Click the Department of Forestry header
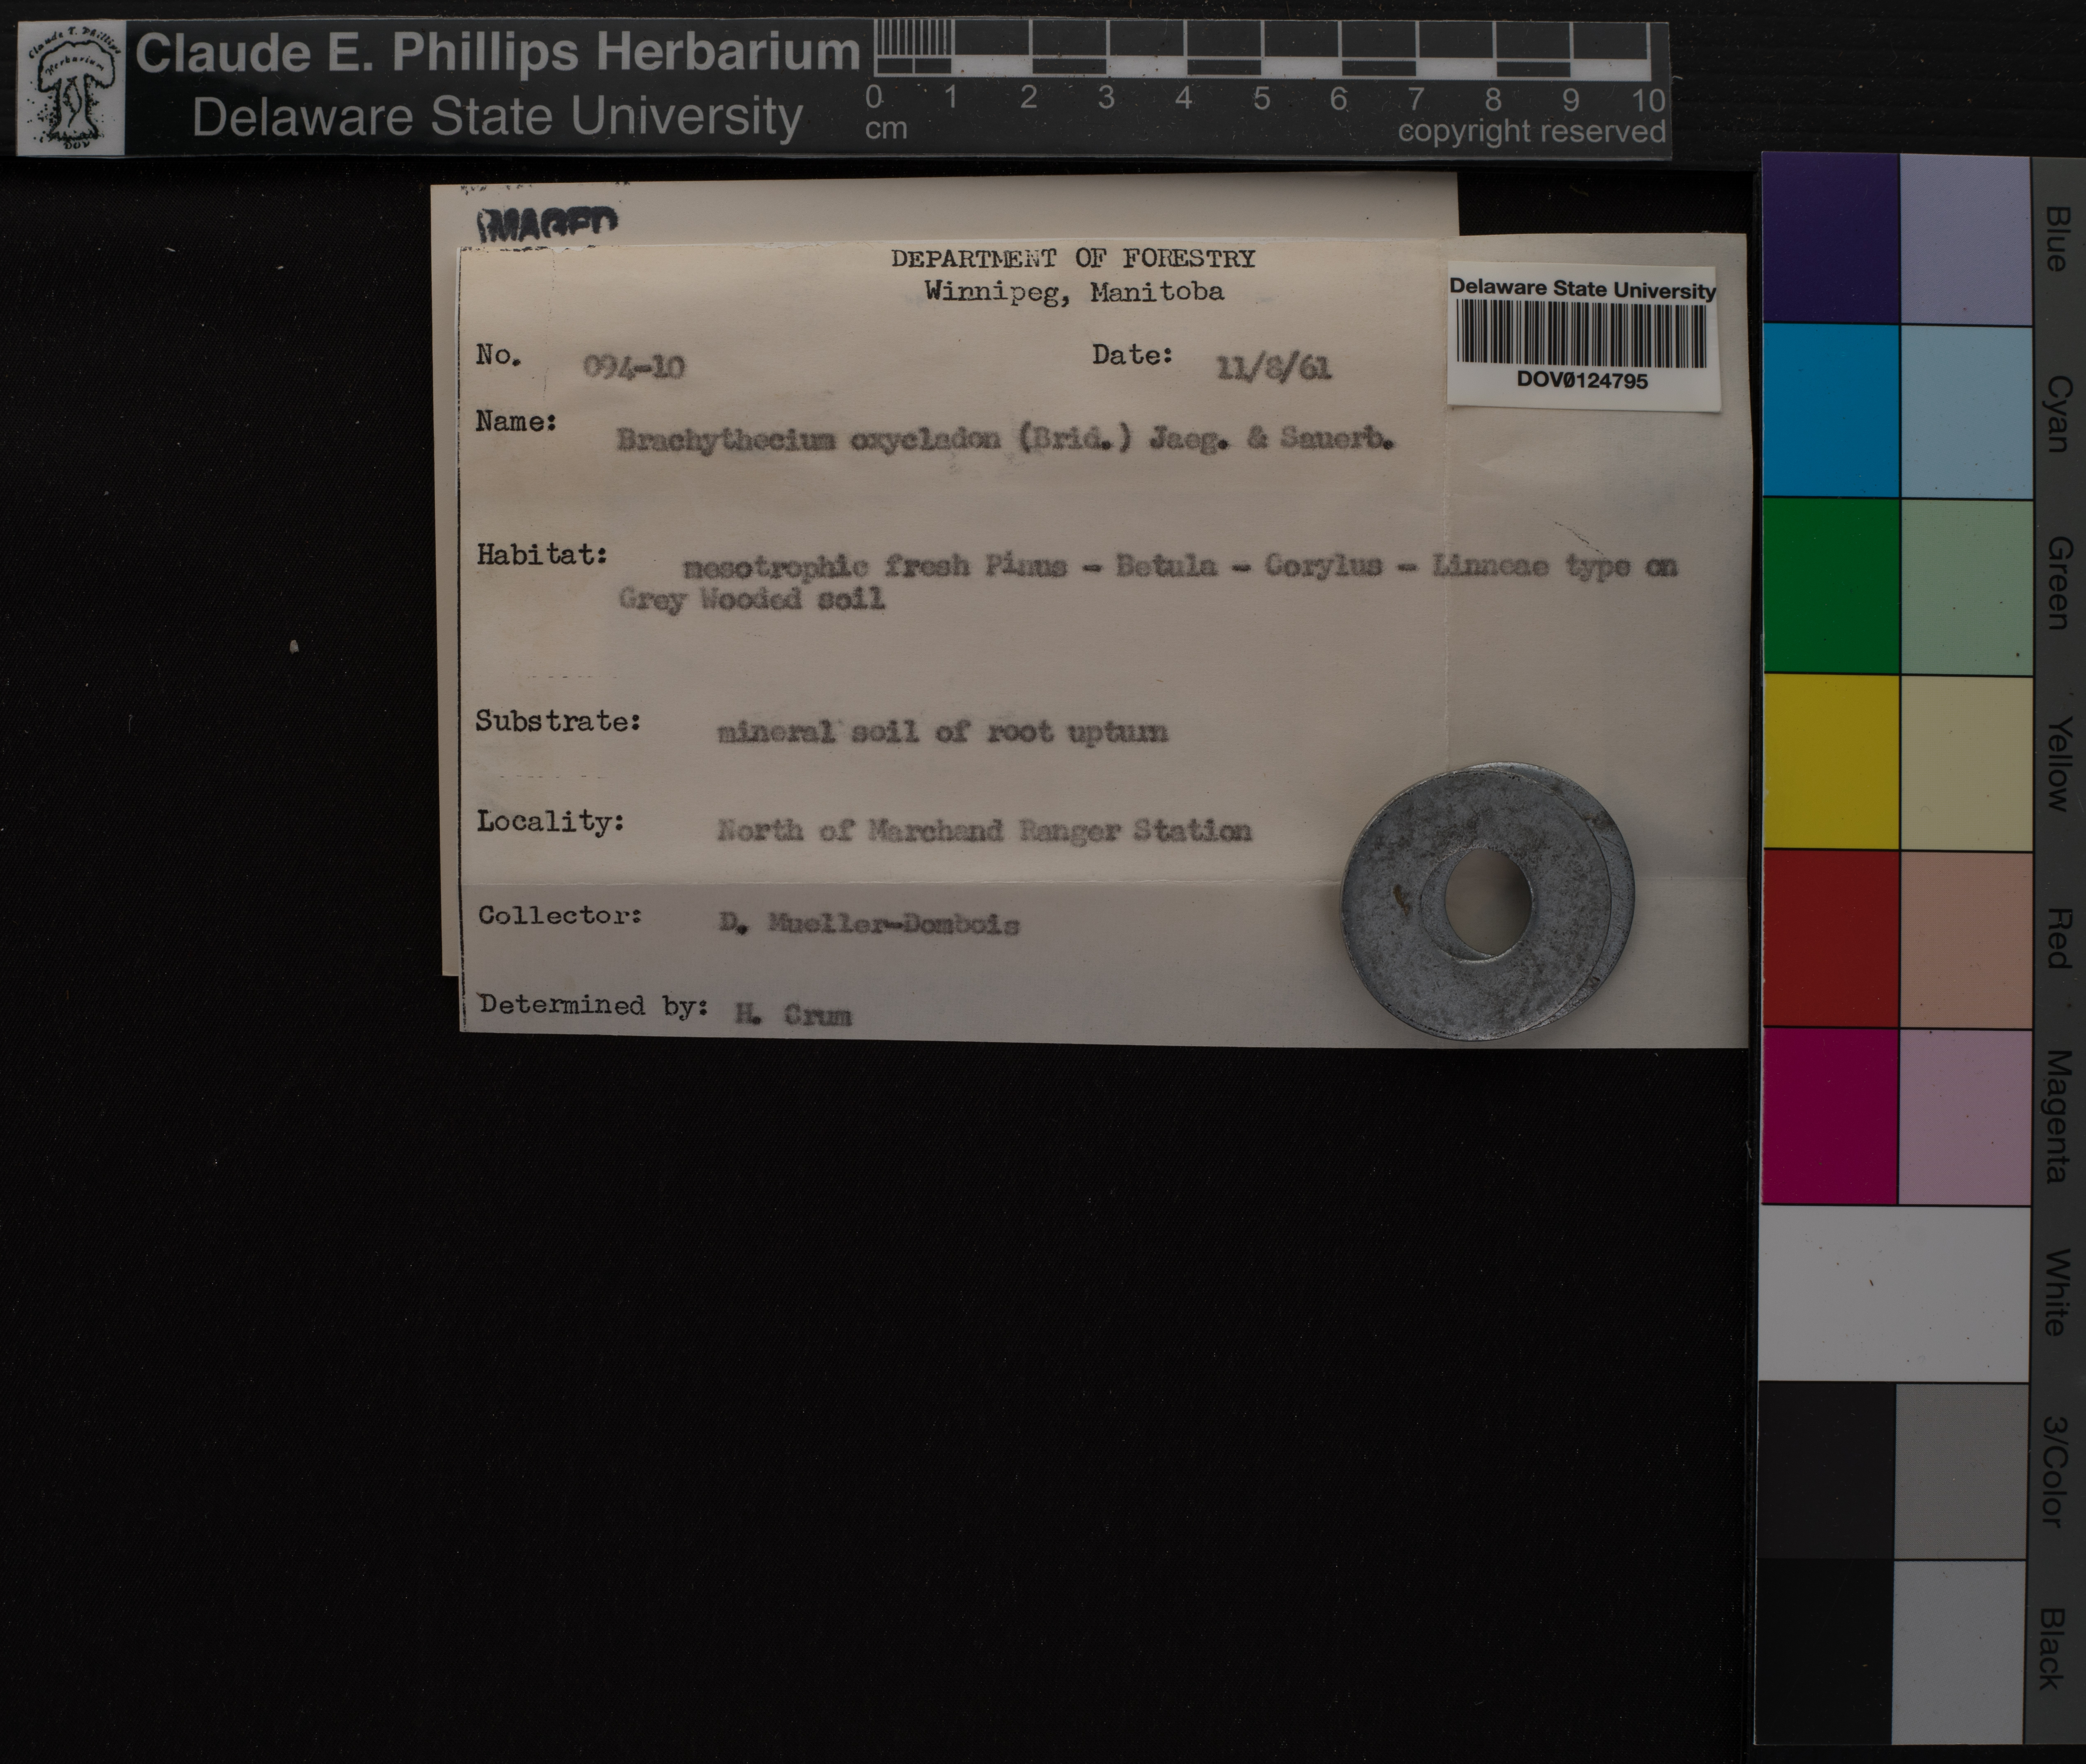Viewport: 2086px width, 1764px height. [1072, 259]
